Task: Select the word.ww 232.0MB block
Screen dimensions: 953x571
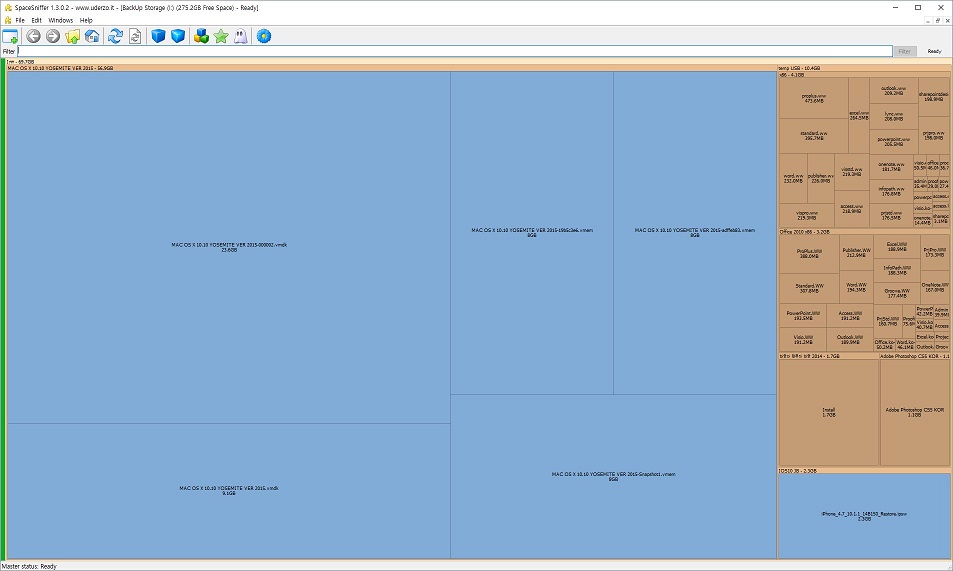Action: 793,178
